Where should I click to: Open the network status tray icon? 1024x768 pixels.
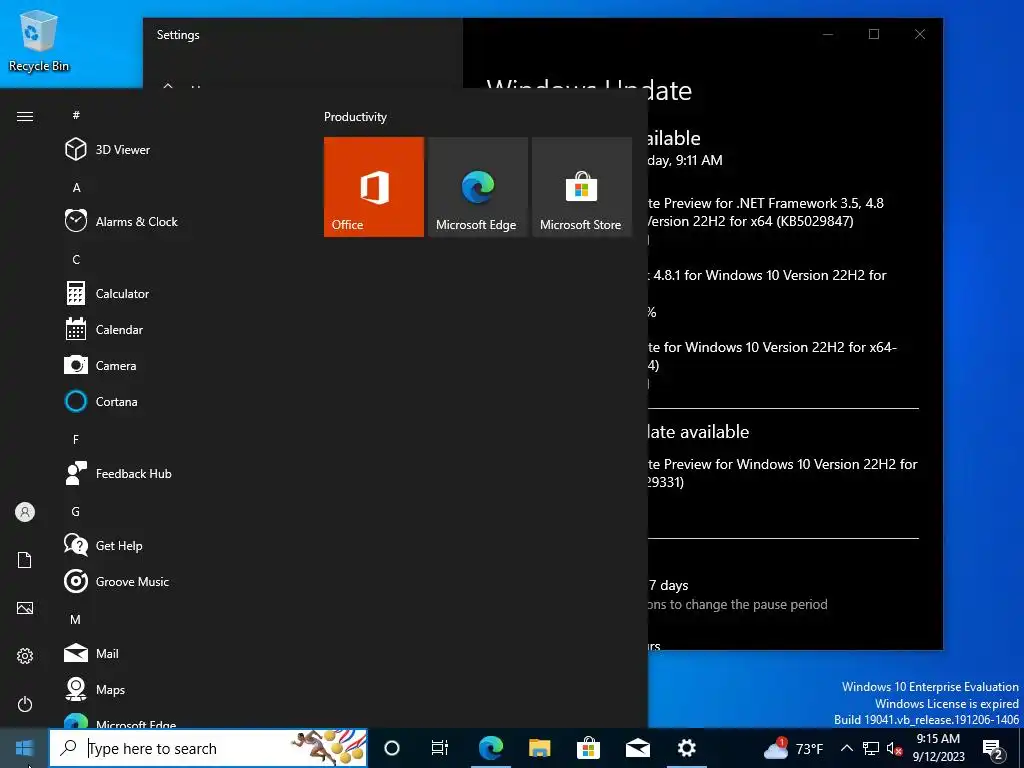[x=871, y=748]
